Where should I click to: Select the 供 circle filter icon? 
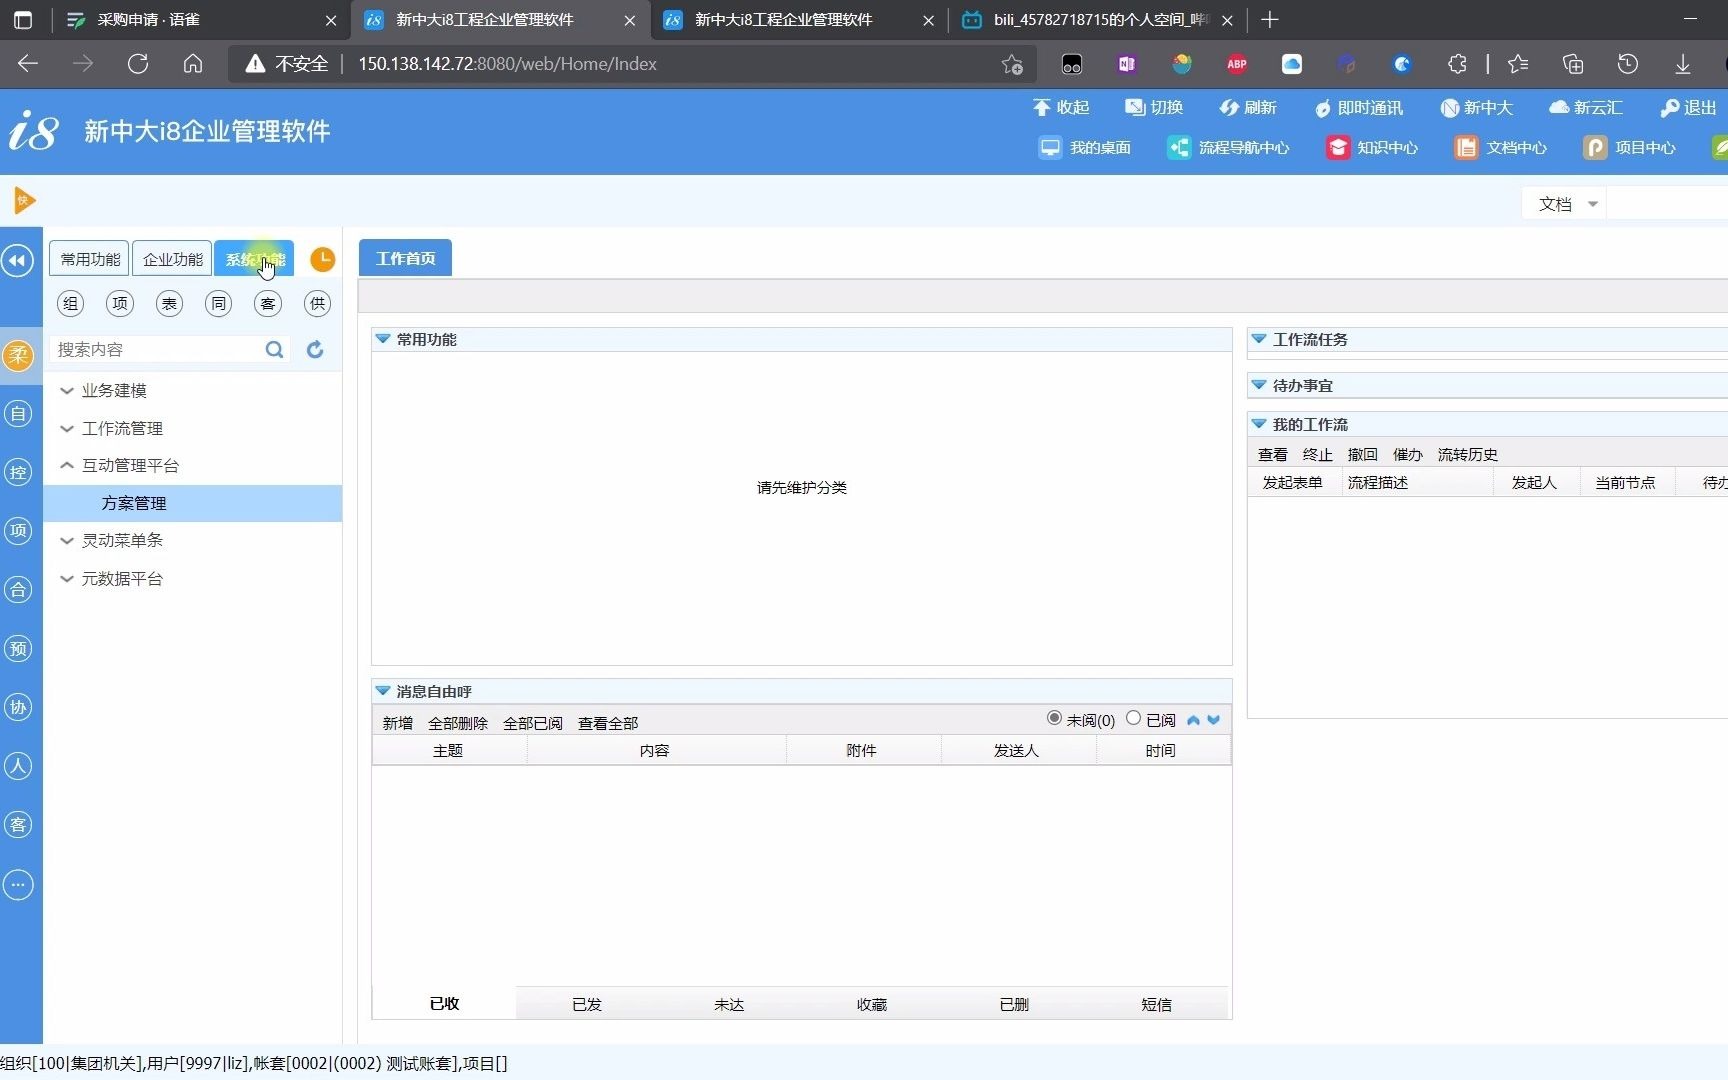[317, 304]
